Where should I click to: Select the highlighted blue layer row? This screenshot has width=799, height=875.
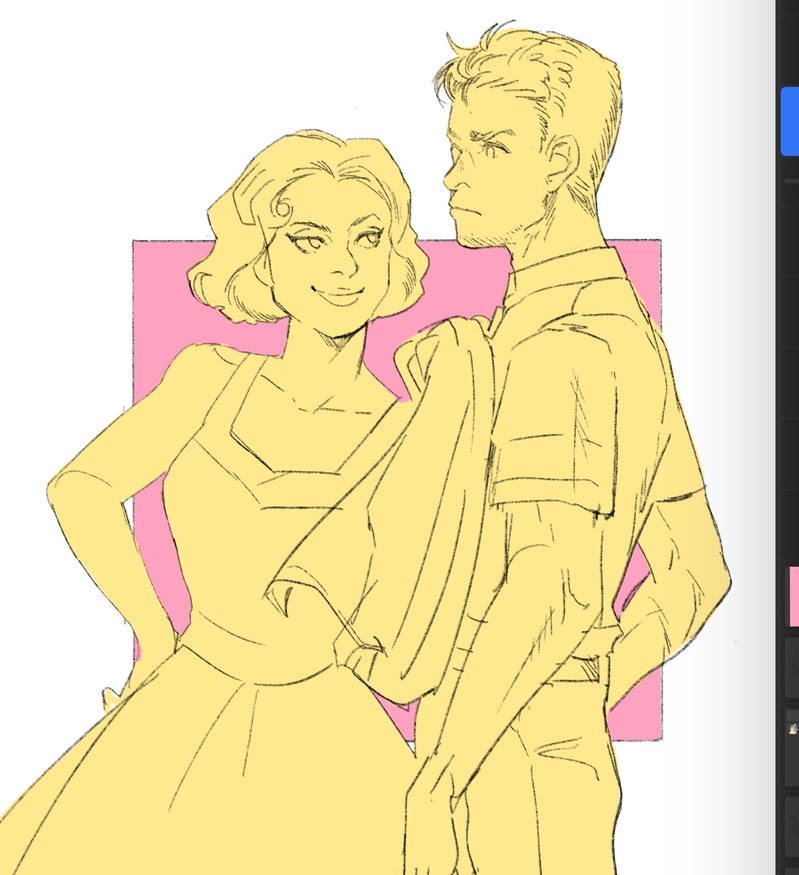pos(790,121)
